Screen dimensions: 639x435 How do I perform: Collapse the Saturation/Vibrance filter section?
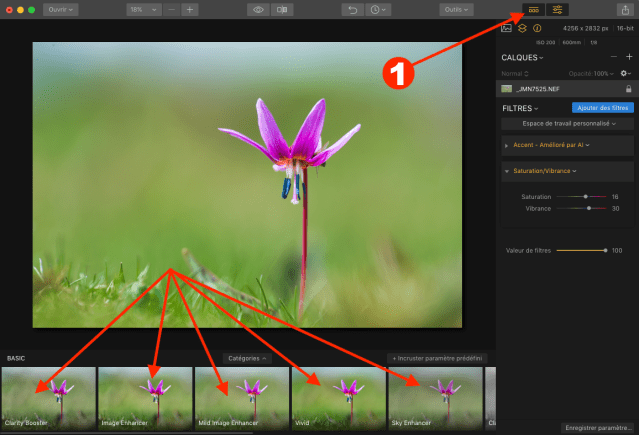(x=506, y=171)
